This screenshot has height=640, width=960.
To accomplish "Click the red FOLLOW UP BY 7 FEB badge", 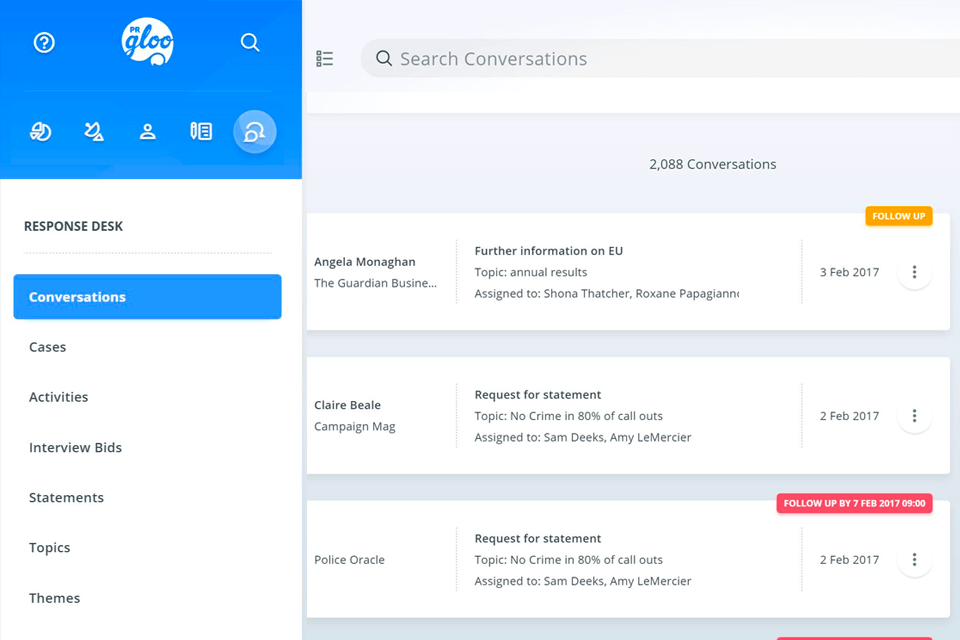I will (x=854, y=503).
